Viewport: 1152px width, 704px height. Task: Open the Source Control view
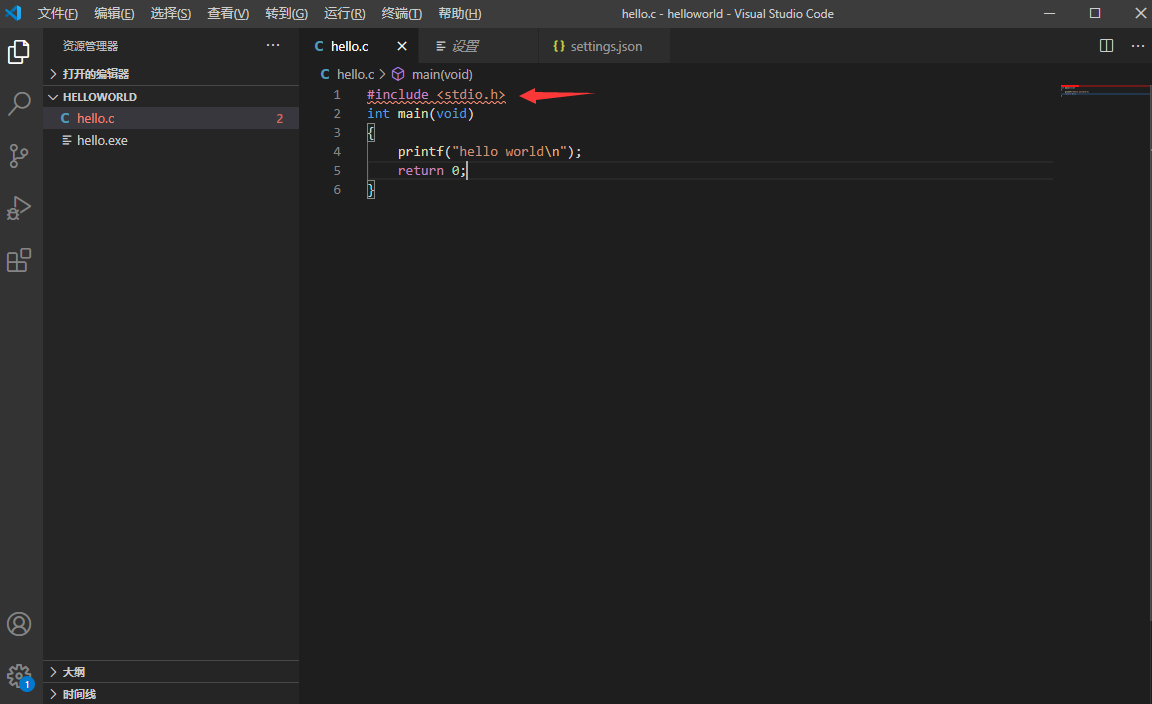[19, 156]
